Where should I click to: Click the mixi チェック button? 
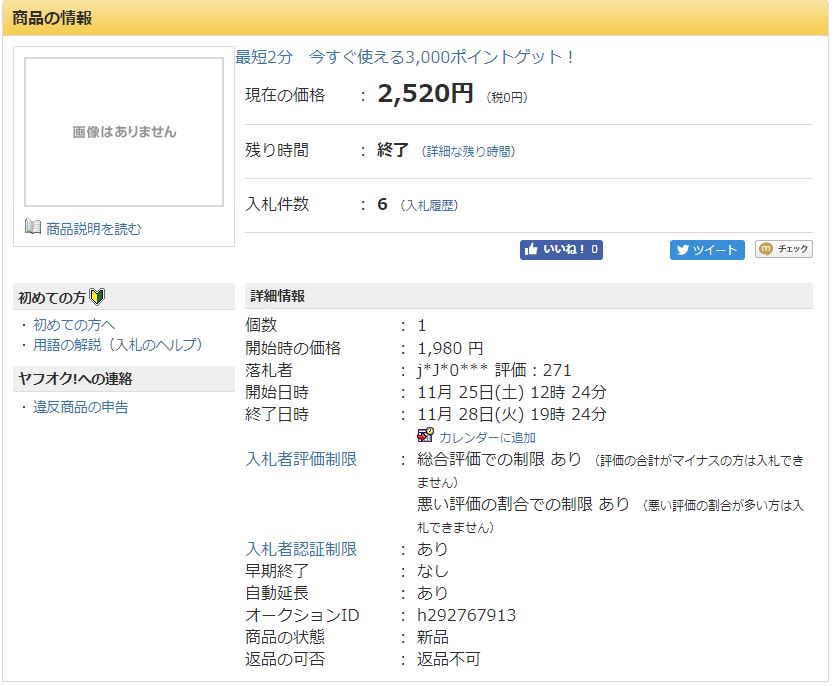(x=784, y=250)
